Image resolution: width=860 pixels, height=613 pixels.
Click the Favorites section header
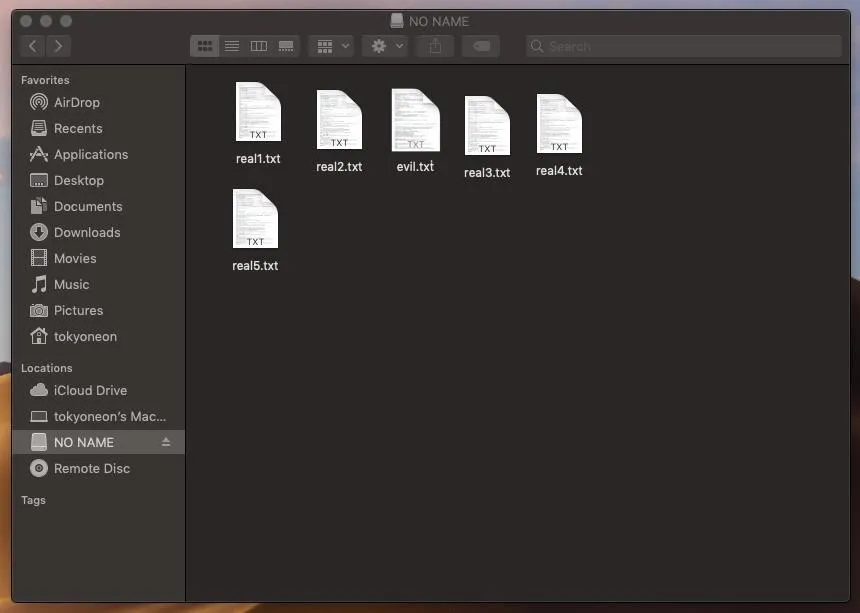46,80
